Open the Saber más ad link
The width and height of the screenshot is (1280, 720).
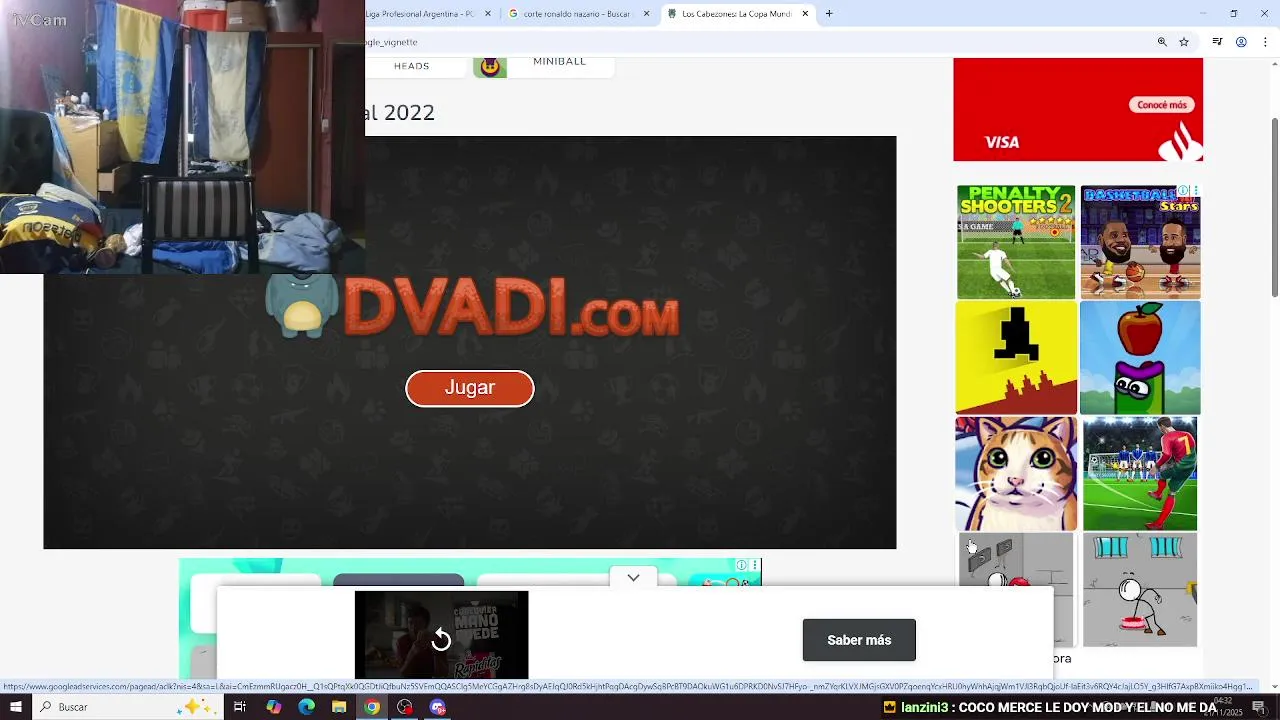(x=858, y=640)
